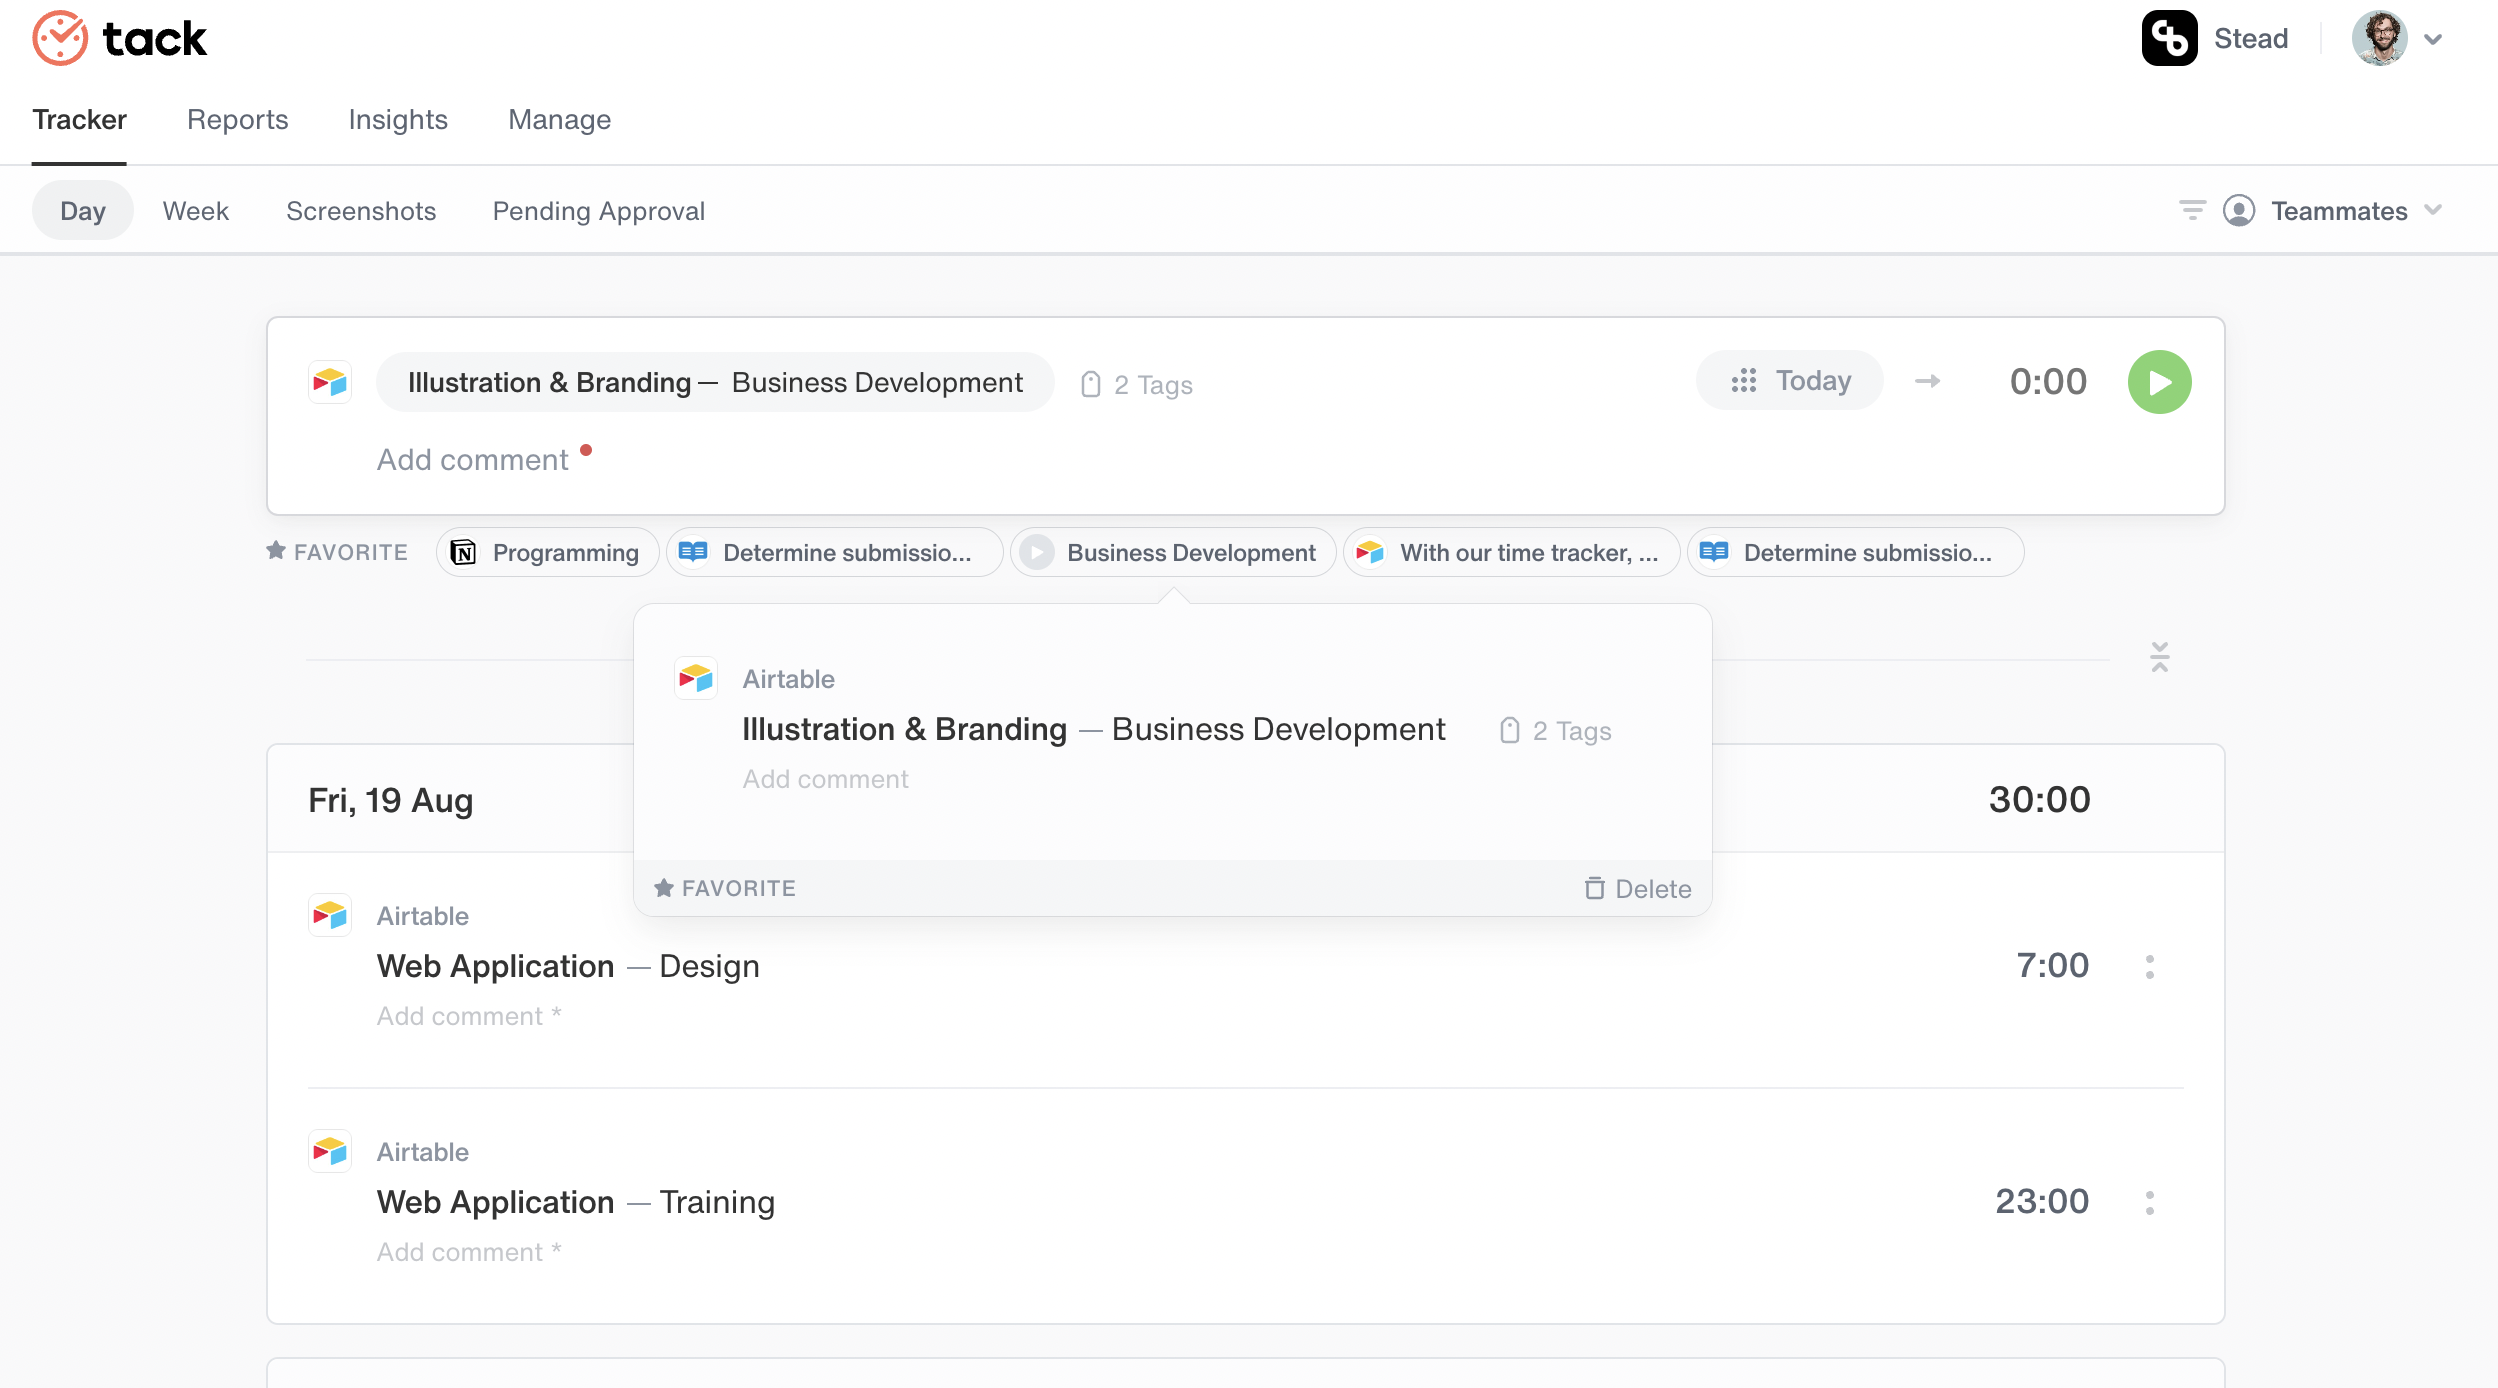Click the user profile avatar

coord(2379,39)
